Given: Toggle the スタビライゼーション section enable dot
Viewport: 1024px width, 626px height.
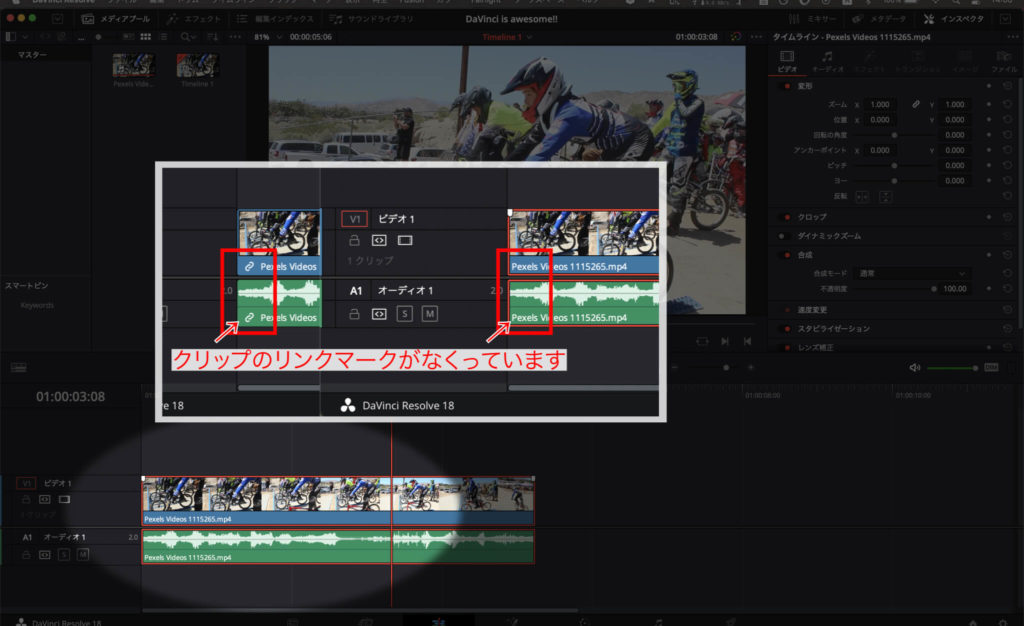Looking at the screenshot, I should pyautogui.click(x=787, y=329).
